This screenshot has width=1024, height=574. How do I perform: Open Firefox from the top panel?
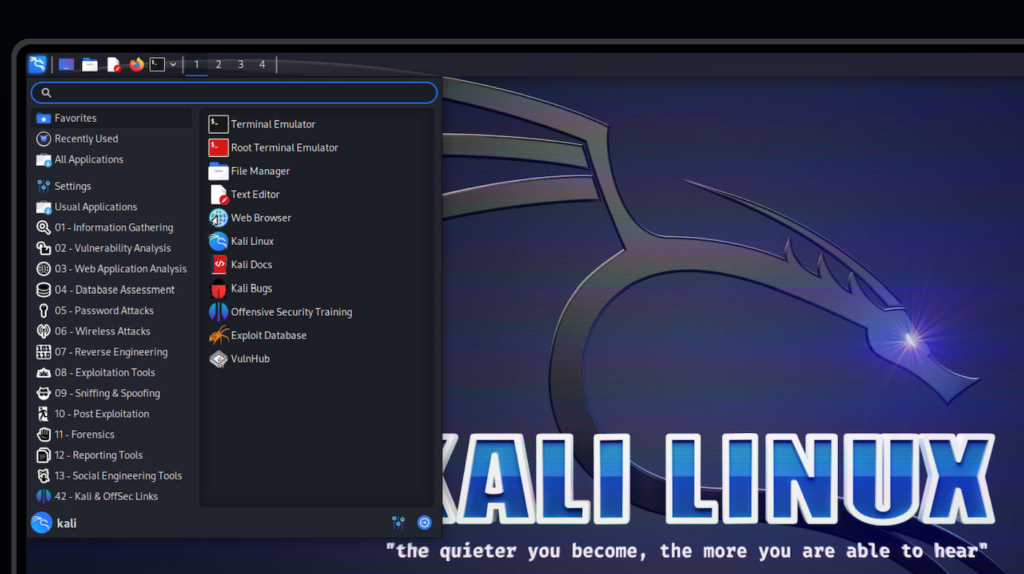pos(137,64)
